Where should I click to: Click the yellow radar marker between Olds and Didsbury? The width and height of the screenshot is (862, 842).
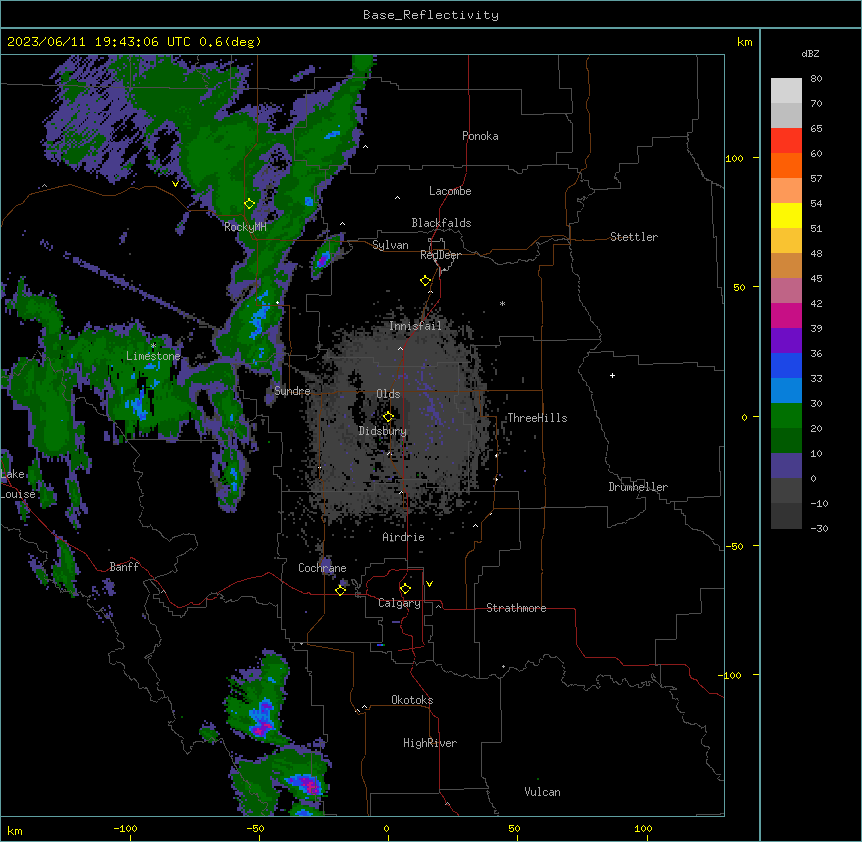point(389,416)
